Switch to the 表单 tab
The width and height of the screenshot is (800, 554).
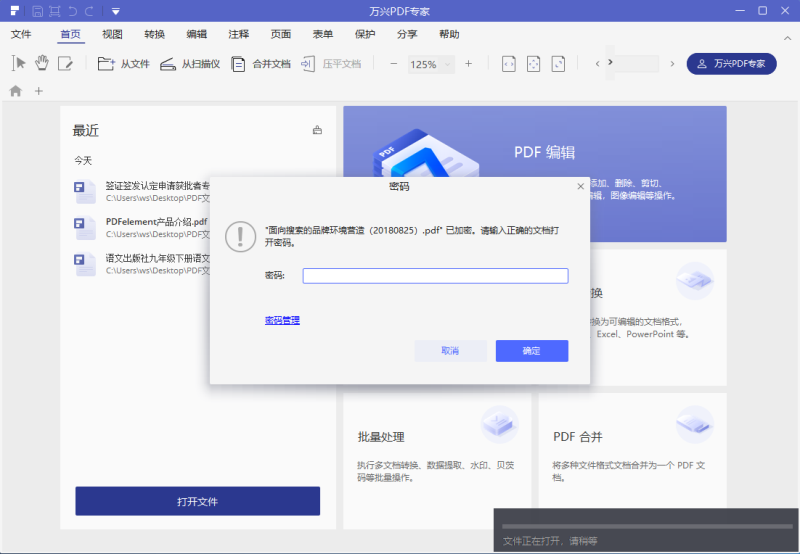(323, 34)
